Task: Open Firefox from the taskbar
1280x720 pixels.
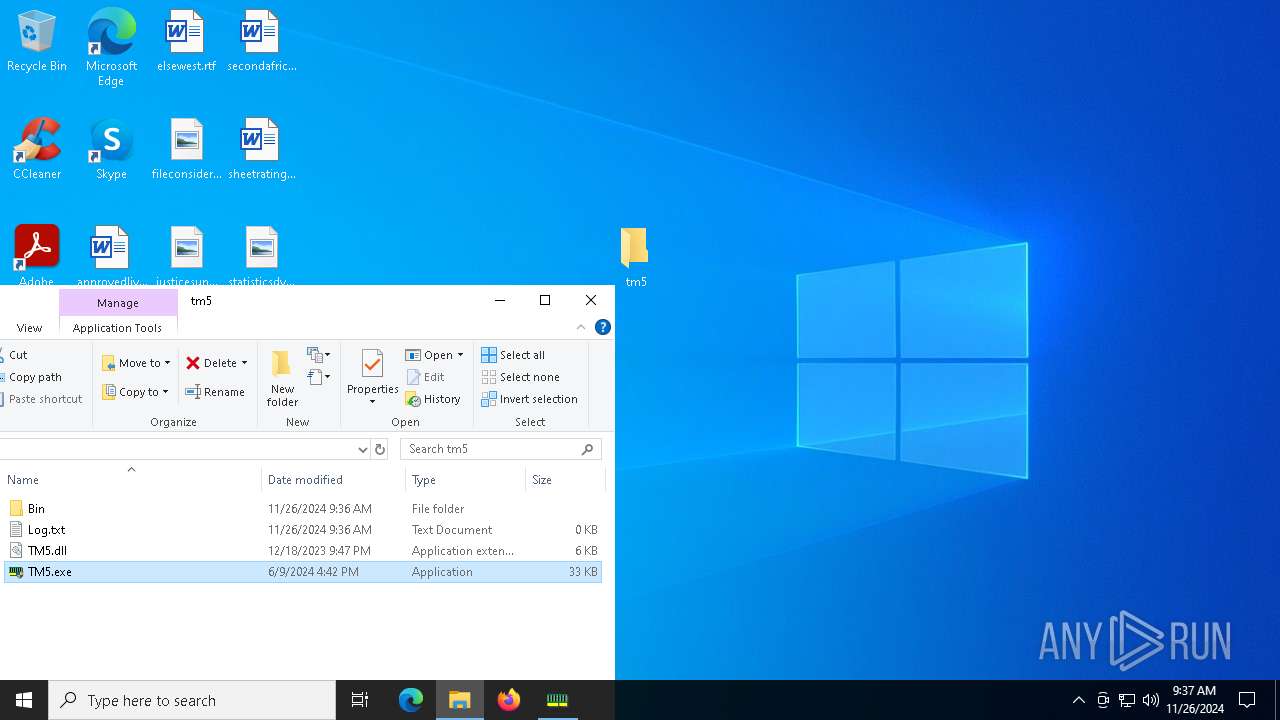Action: (509, 700)
